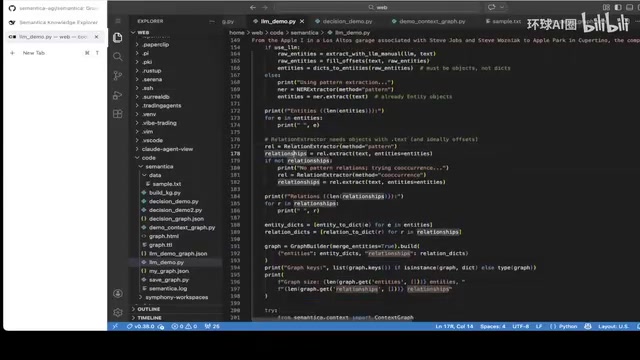Open customize layout icon

click(x=607, y=7)
